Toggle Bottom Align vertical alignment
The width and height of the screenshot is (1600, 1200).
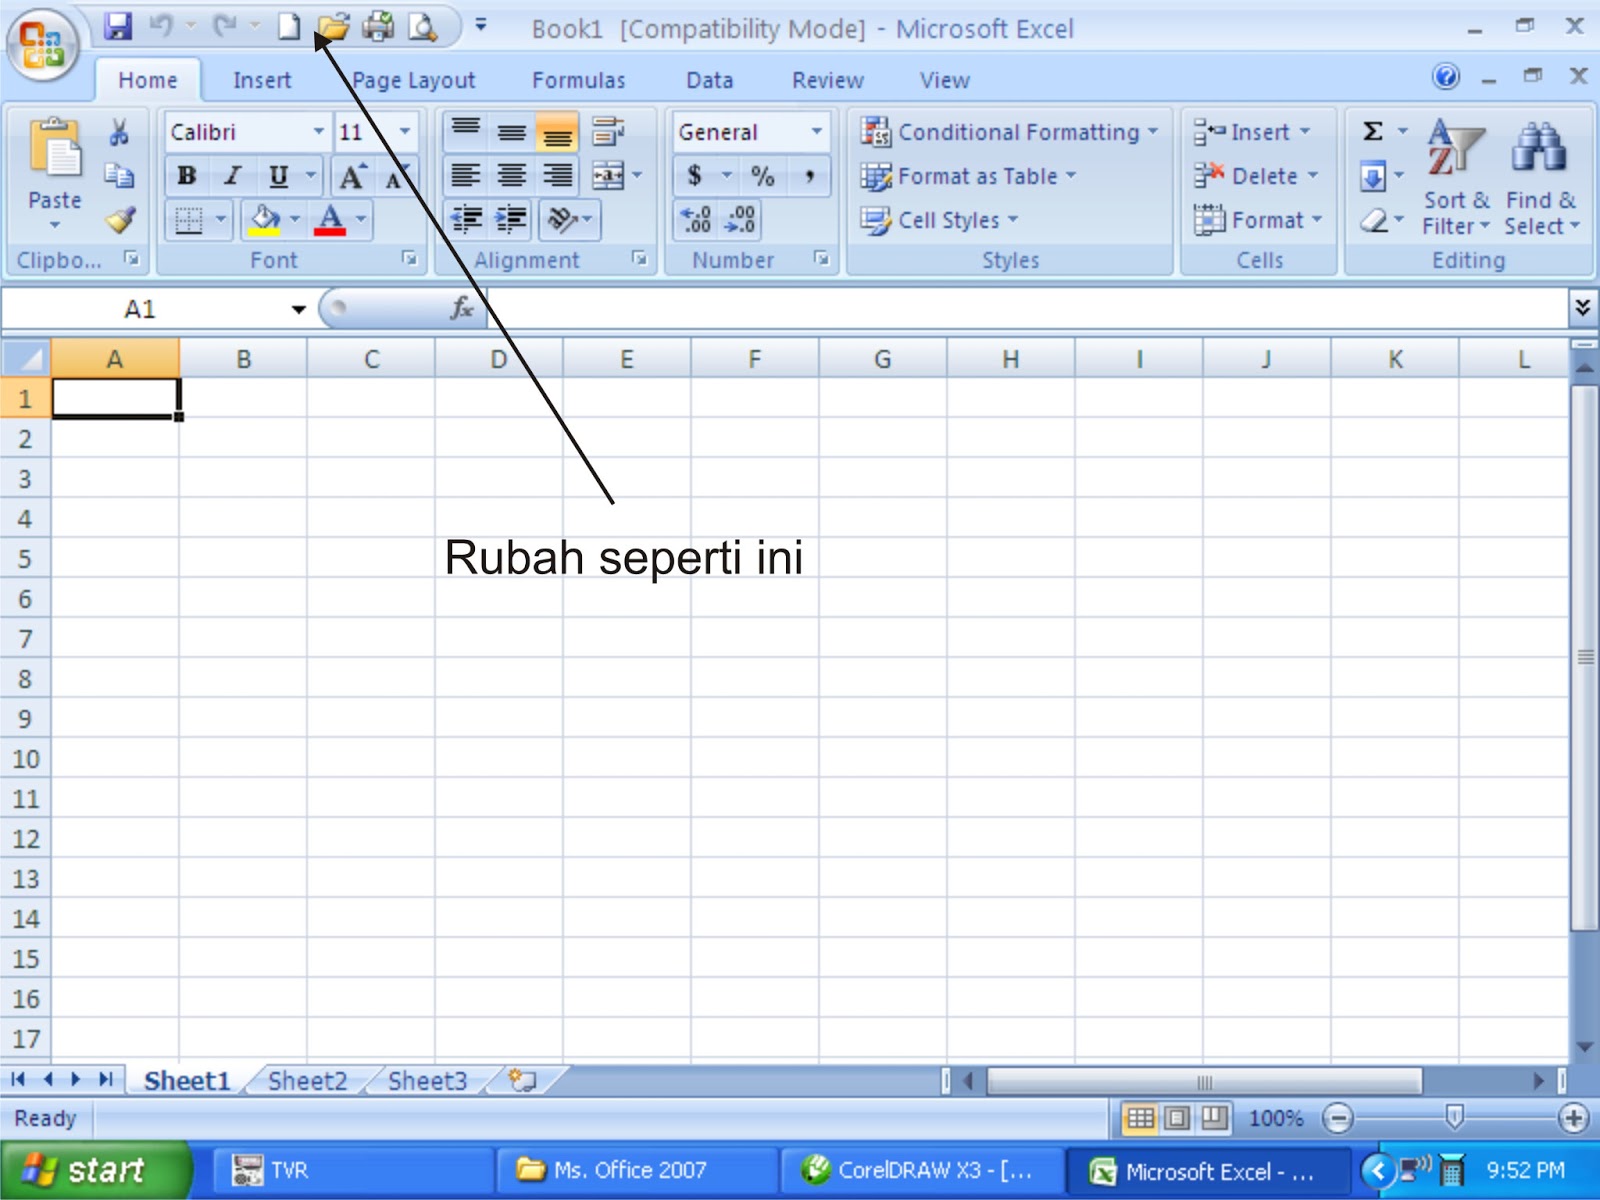point(557,131)
